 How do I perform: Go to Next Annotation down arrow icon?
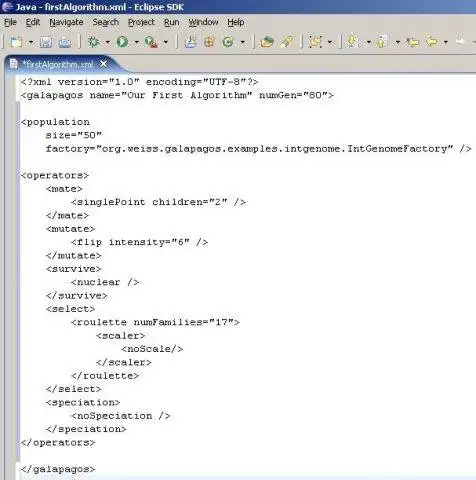click(x=353, y=42)
